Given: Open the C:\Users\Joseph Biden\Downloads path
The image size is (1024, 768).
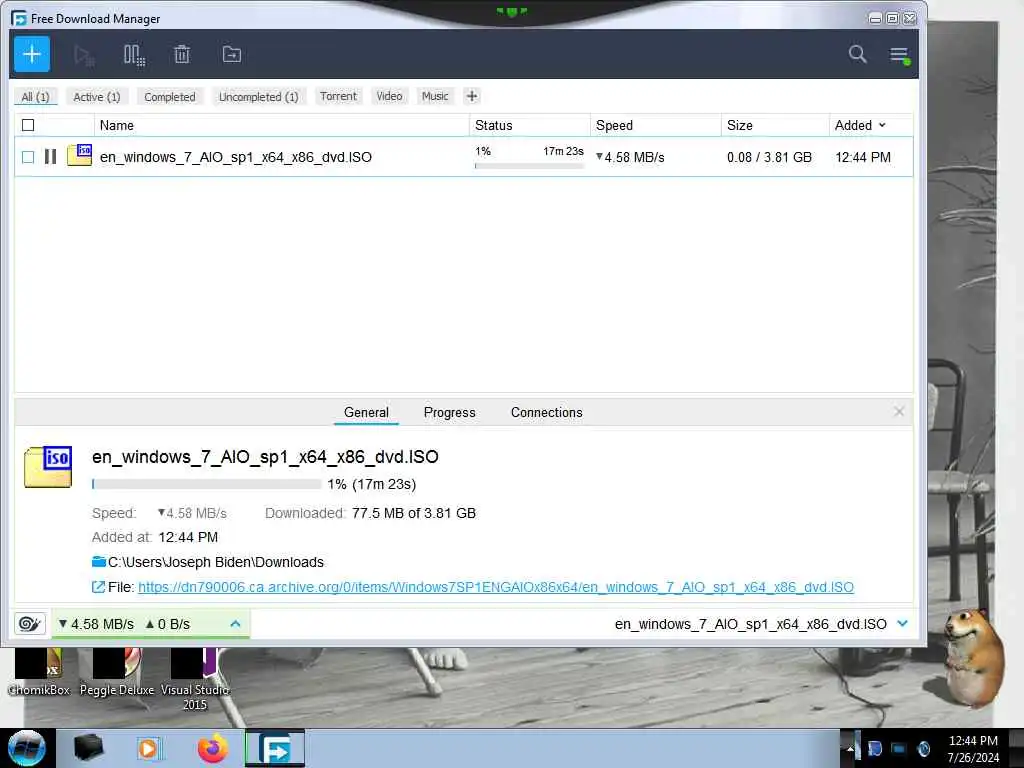Looking at the screenshot, I should point(216,562).
